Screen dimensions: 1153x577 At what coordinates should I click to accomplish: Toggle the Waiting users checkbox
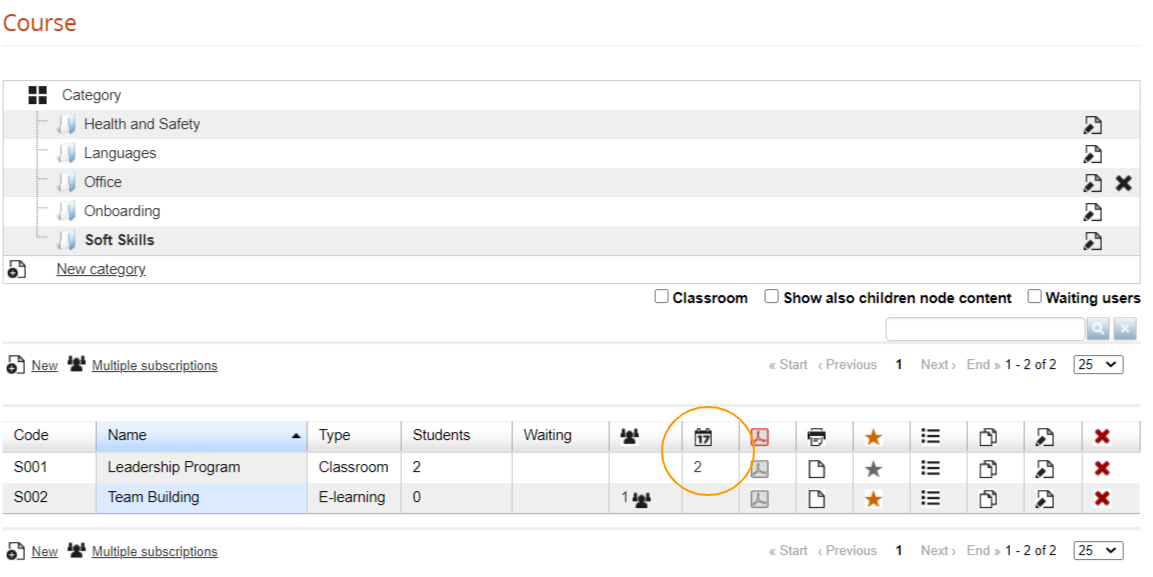1034,297
